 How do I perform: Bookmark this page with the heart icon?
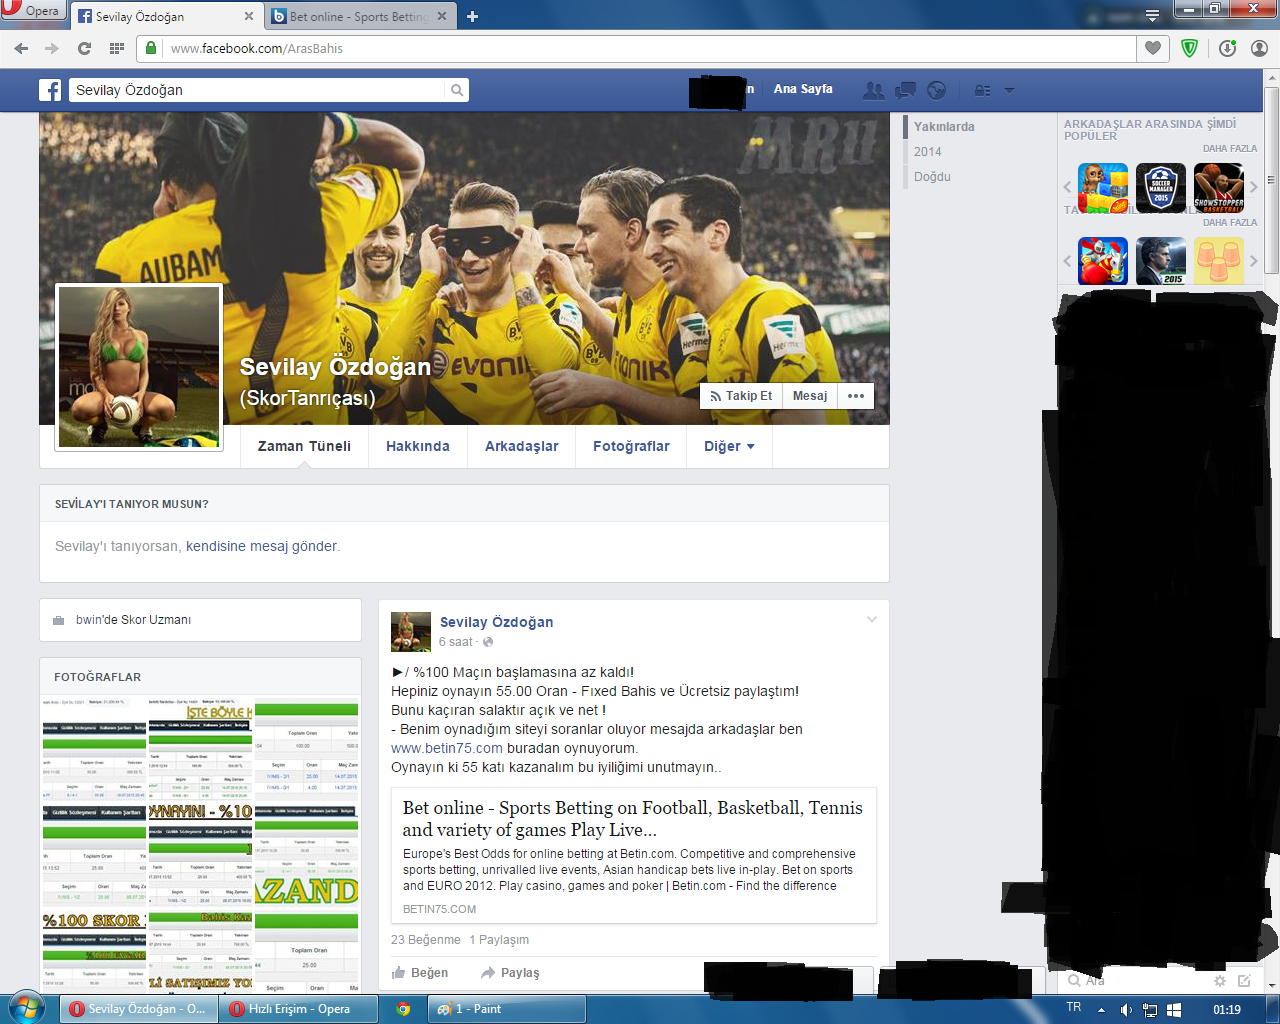[x=1153, y=48]
